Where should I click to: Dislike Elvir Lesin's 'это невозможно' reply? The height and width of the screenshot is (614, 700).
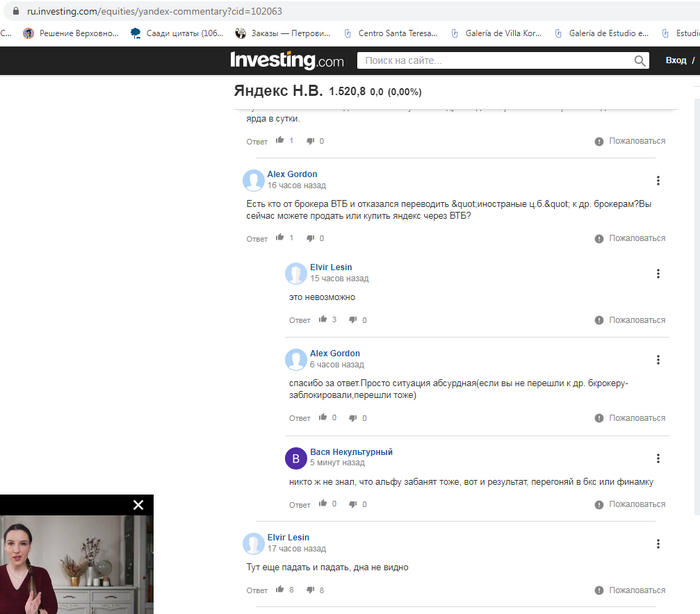353,320
